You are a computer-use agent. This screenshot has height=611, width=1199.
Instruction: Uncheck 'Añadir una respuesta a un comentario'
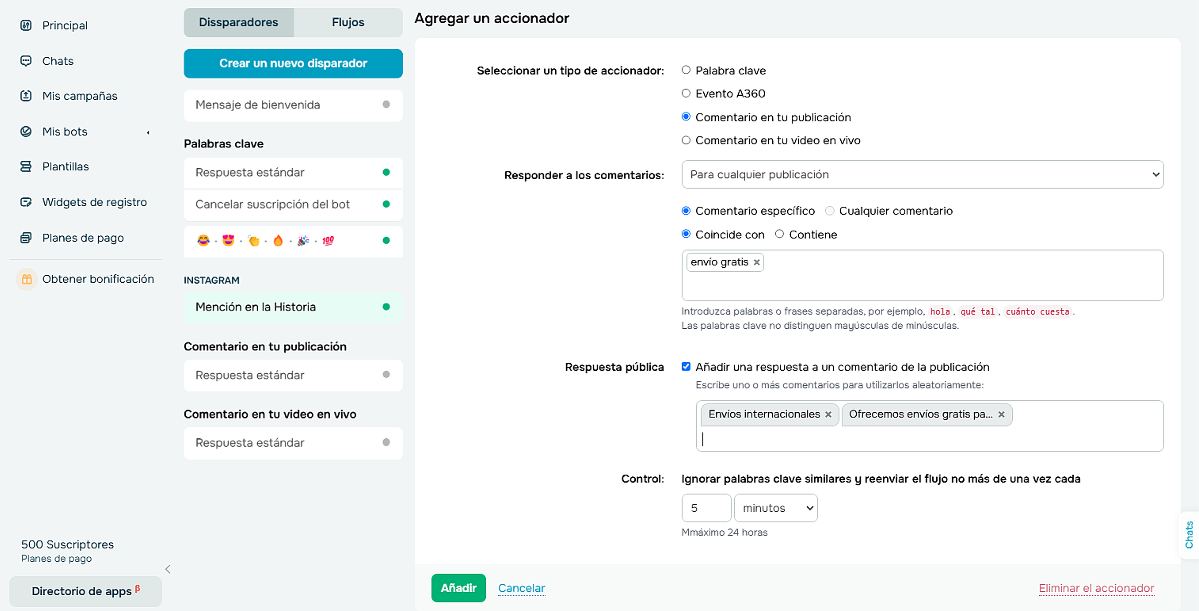(686, 366)
